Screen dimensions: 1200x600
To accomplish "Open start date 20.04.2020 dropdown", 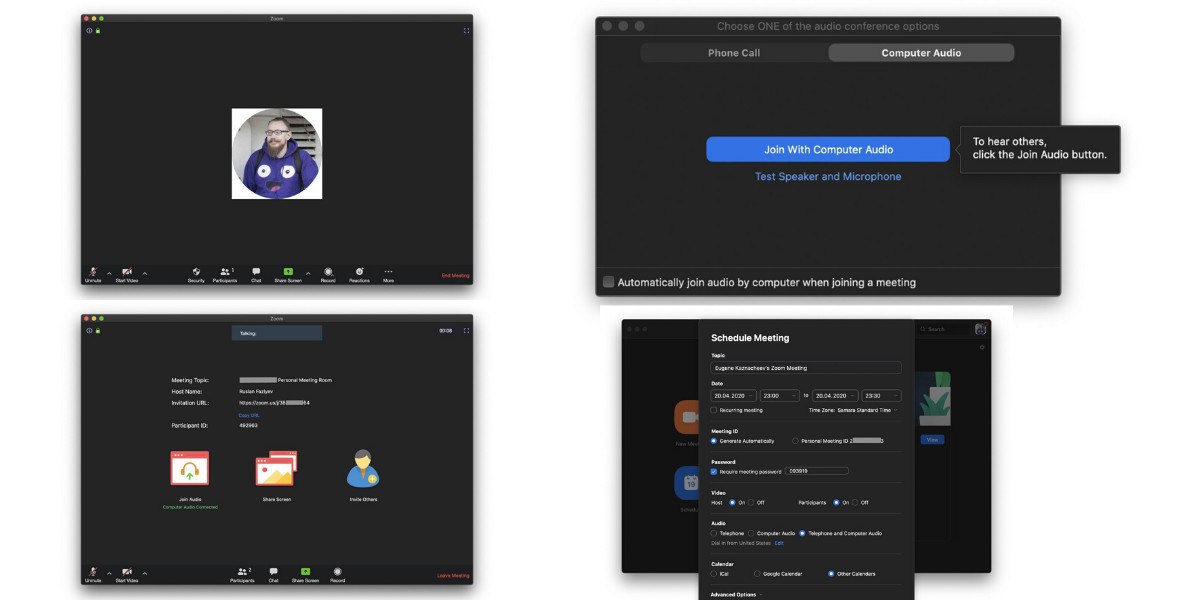I will click(734, 396).
